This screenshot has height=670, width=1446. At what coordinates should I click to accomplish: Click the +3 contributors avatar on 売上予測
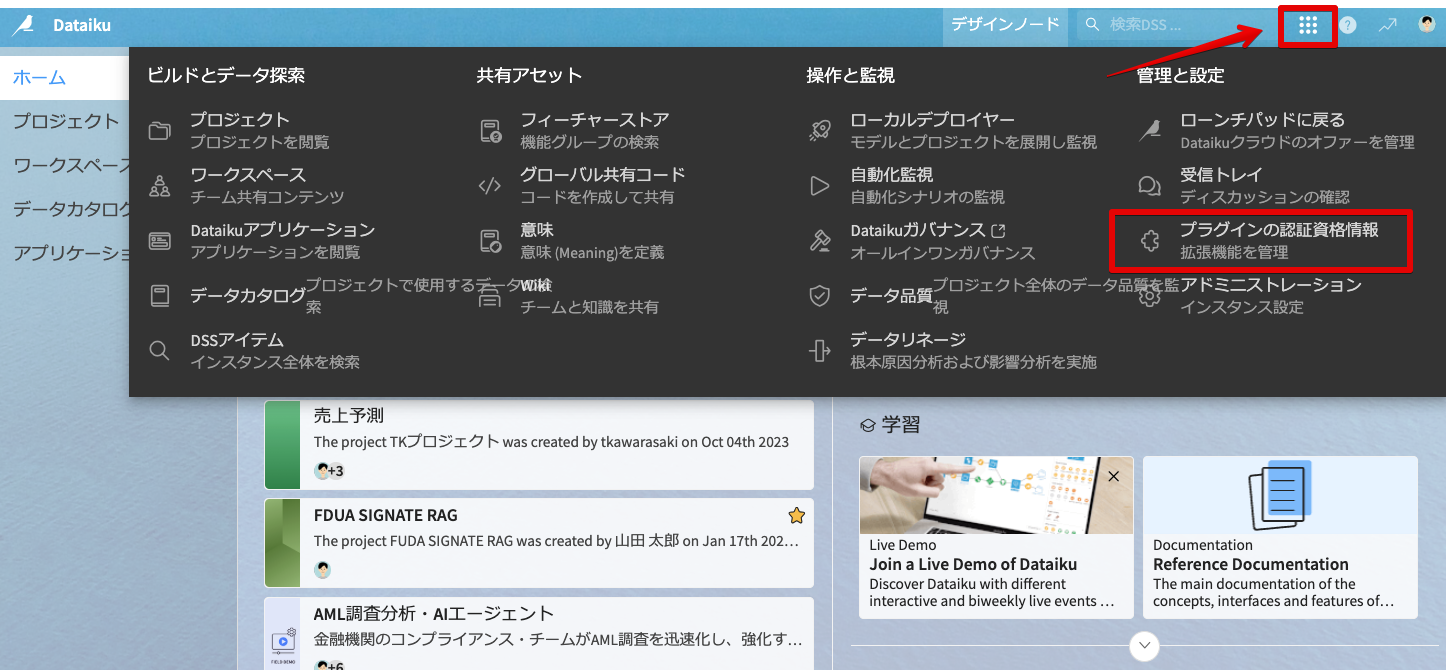329,470
